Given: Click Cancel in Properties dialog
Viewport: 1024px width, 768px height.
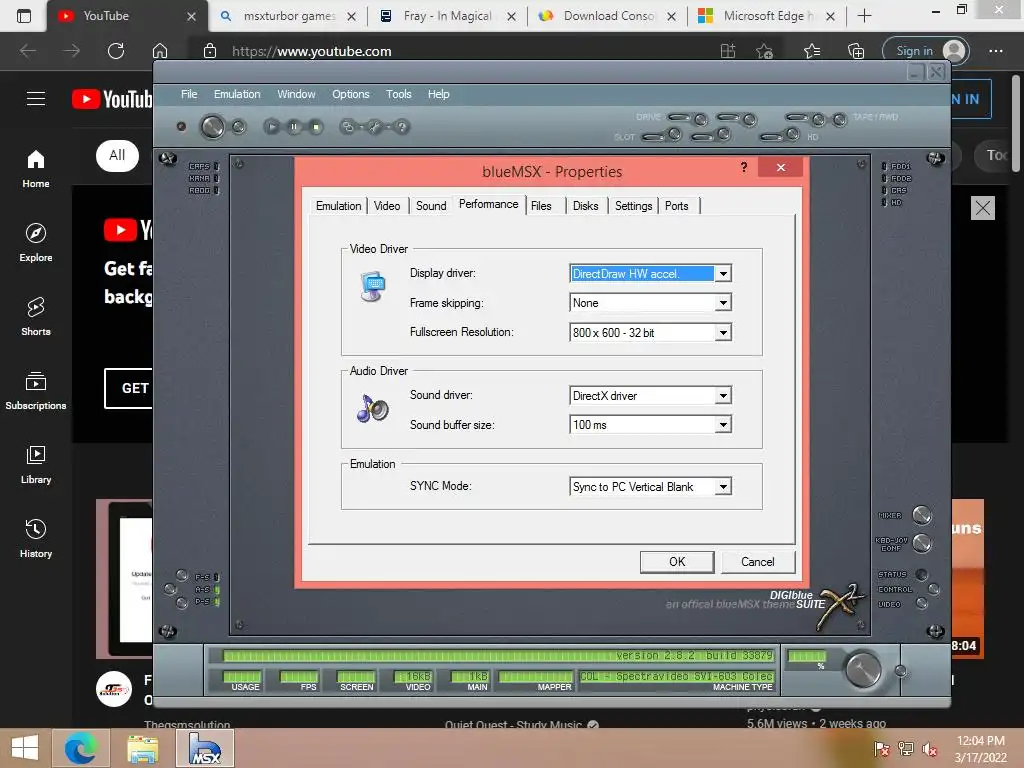Looking at the screenshot, I should (758, 562).
